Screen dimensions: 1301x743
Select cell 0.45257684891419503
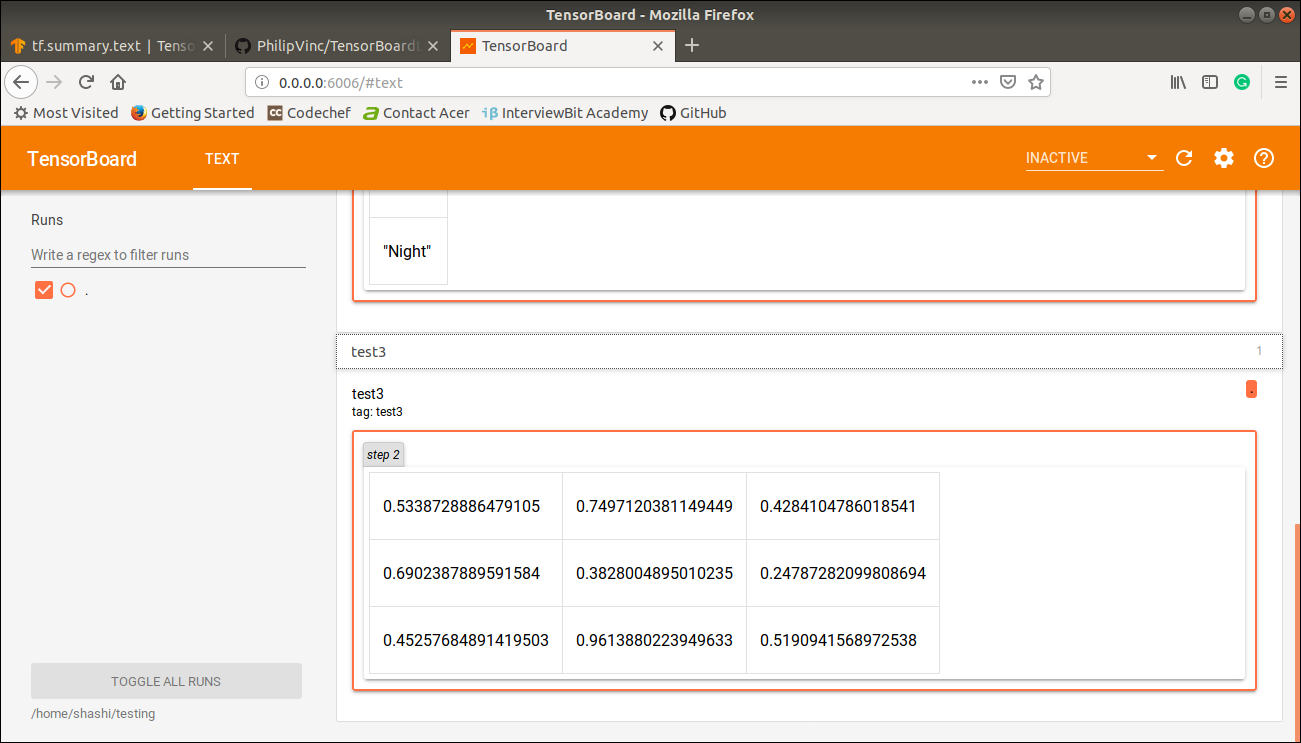coord(466,640)
